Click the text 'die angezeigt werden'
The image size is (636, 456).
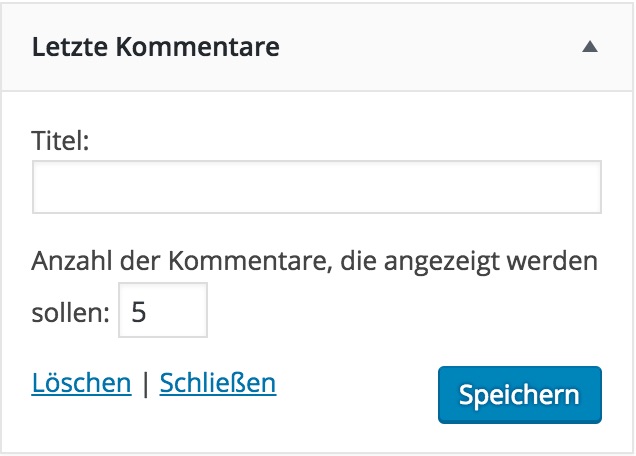point(469,262)
